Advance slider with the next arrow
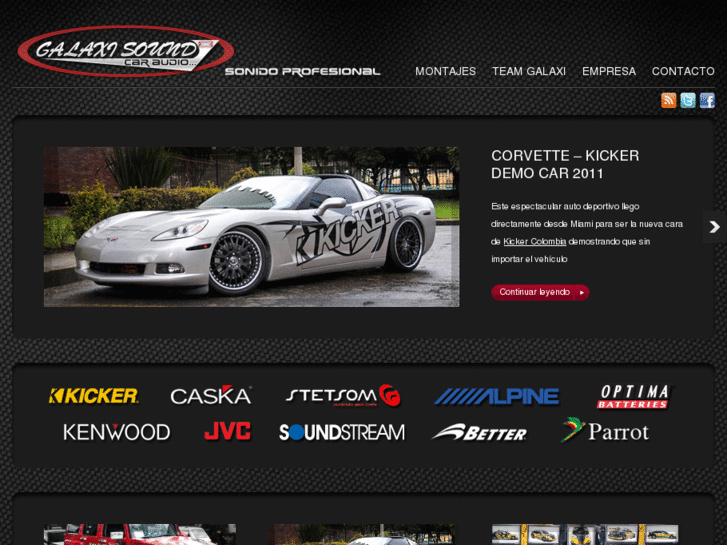 point(714,227)
